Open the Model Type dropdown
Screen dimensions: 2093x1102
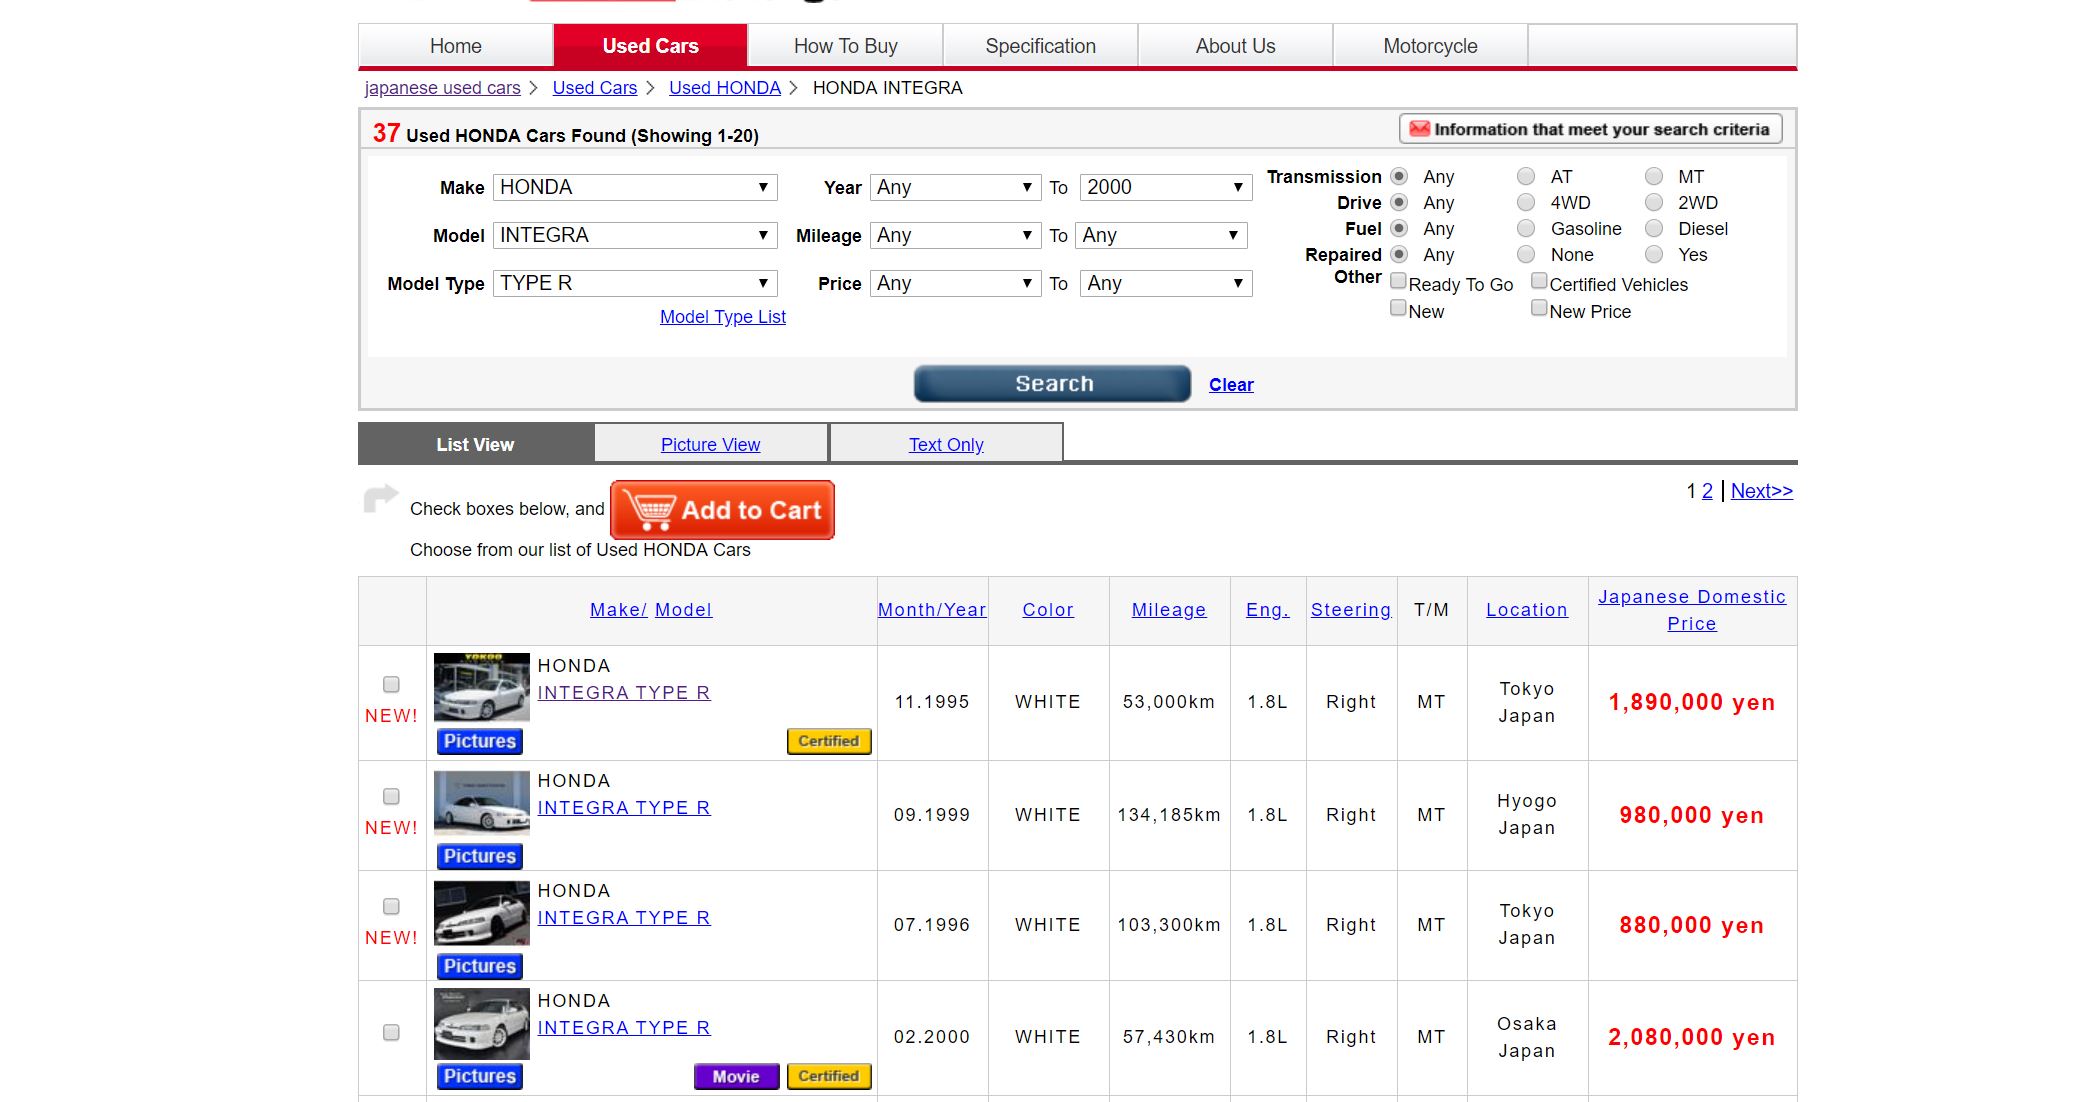(635, 283)
